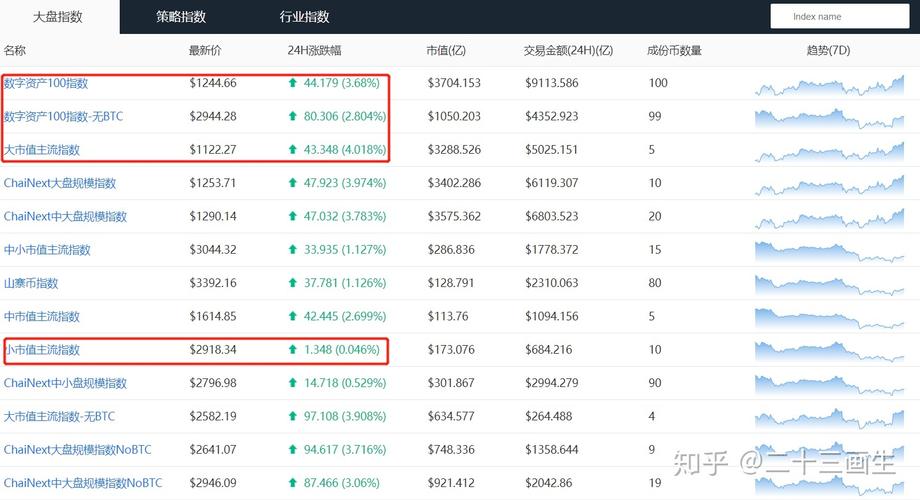
Task: Click the 7D trend chart for 数字资产100指数-无BTC
Action: (829, 119)
